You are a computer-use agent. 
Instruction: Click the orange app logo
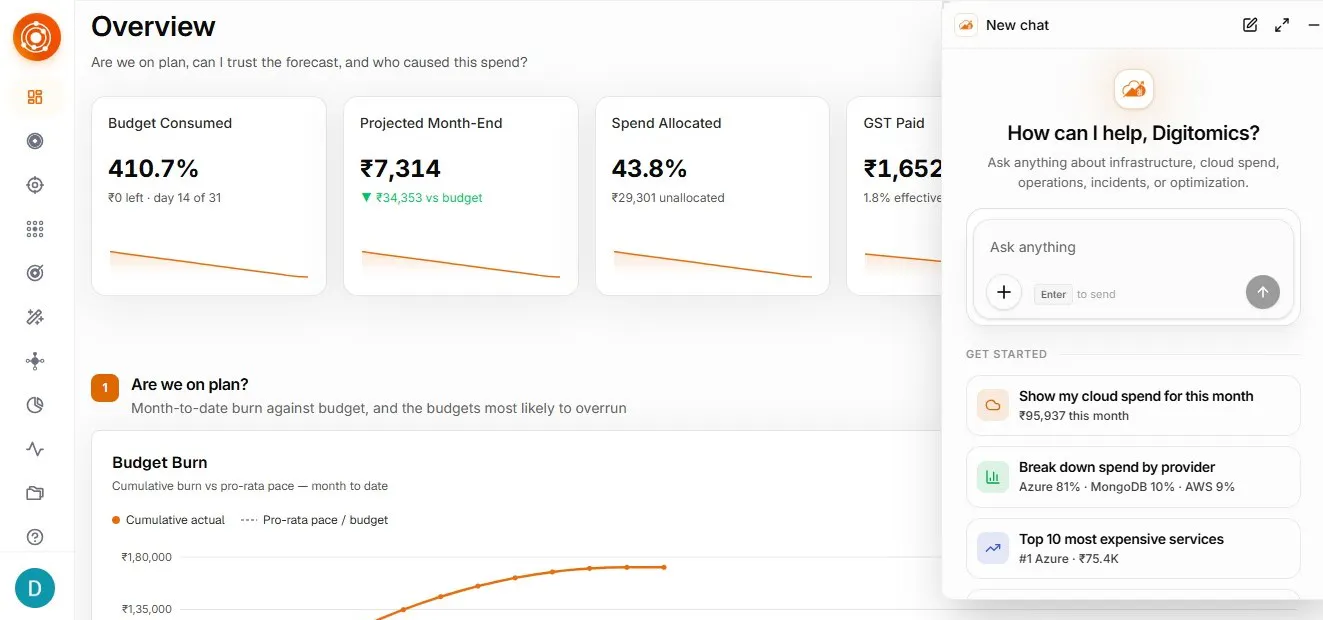37,37
